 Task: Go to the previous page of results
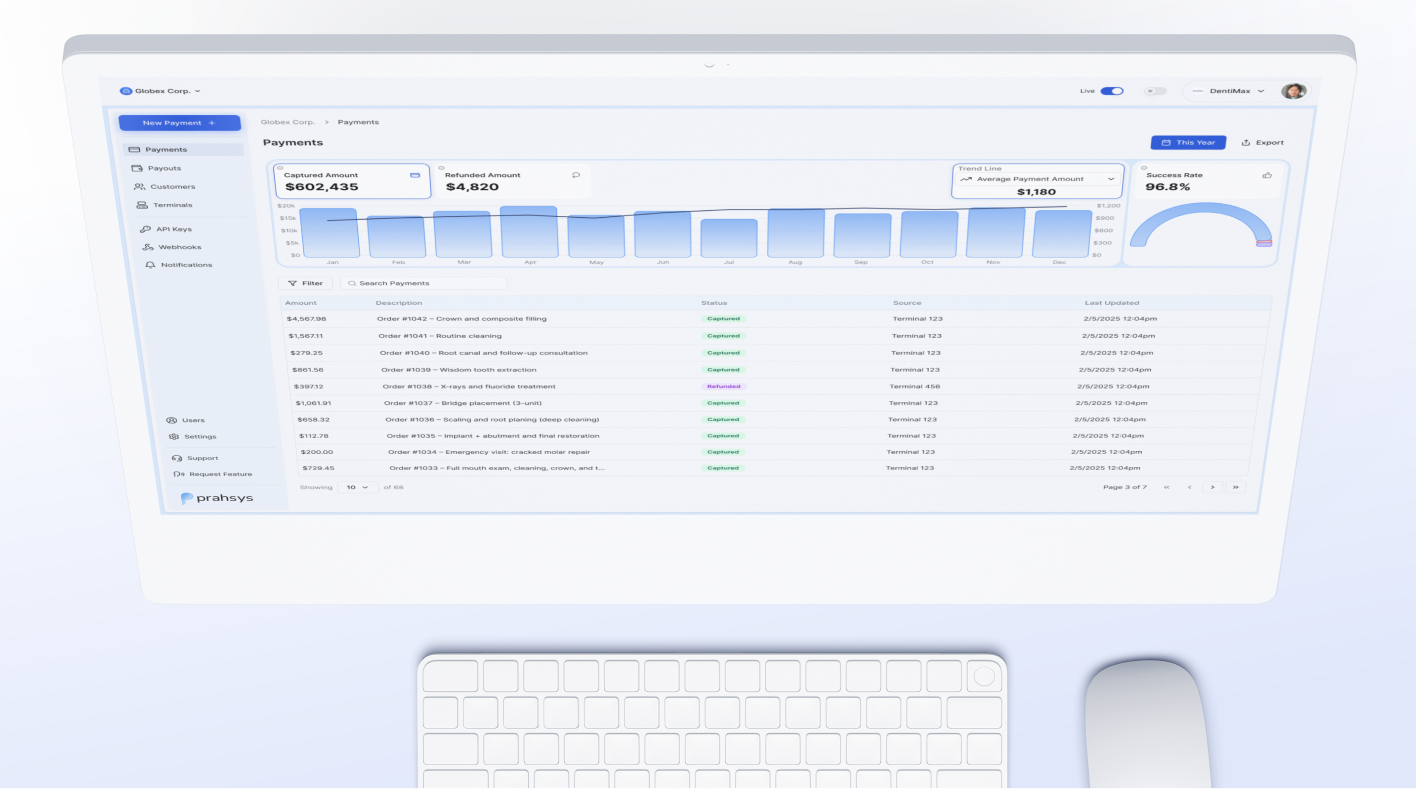pyautogui.click(x=1189, y=487)
